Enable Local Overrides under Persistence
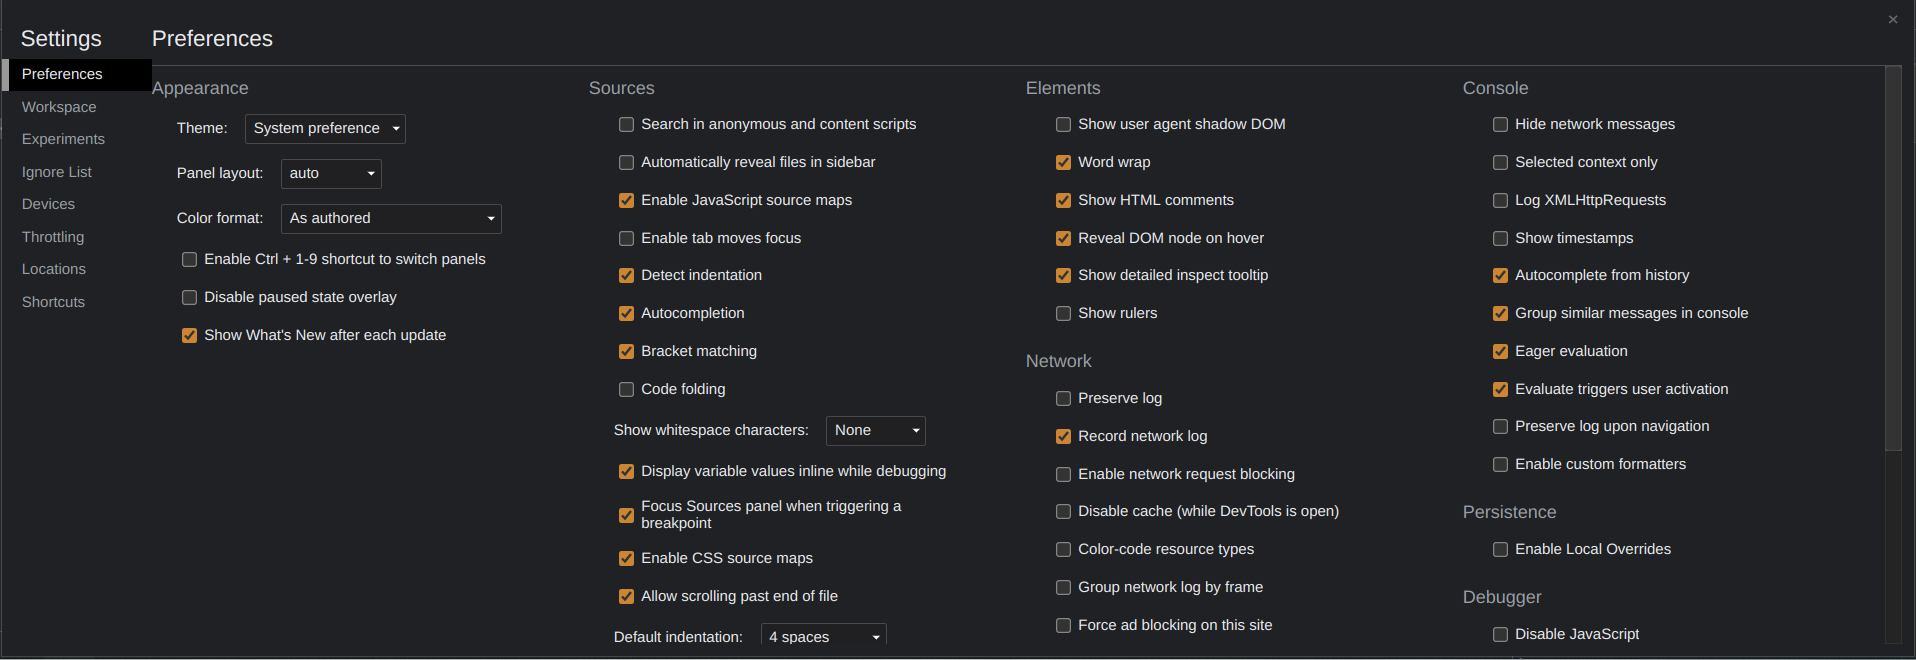The height and width of the screenshot is (660, 1916). click(1501, 550)
